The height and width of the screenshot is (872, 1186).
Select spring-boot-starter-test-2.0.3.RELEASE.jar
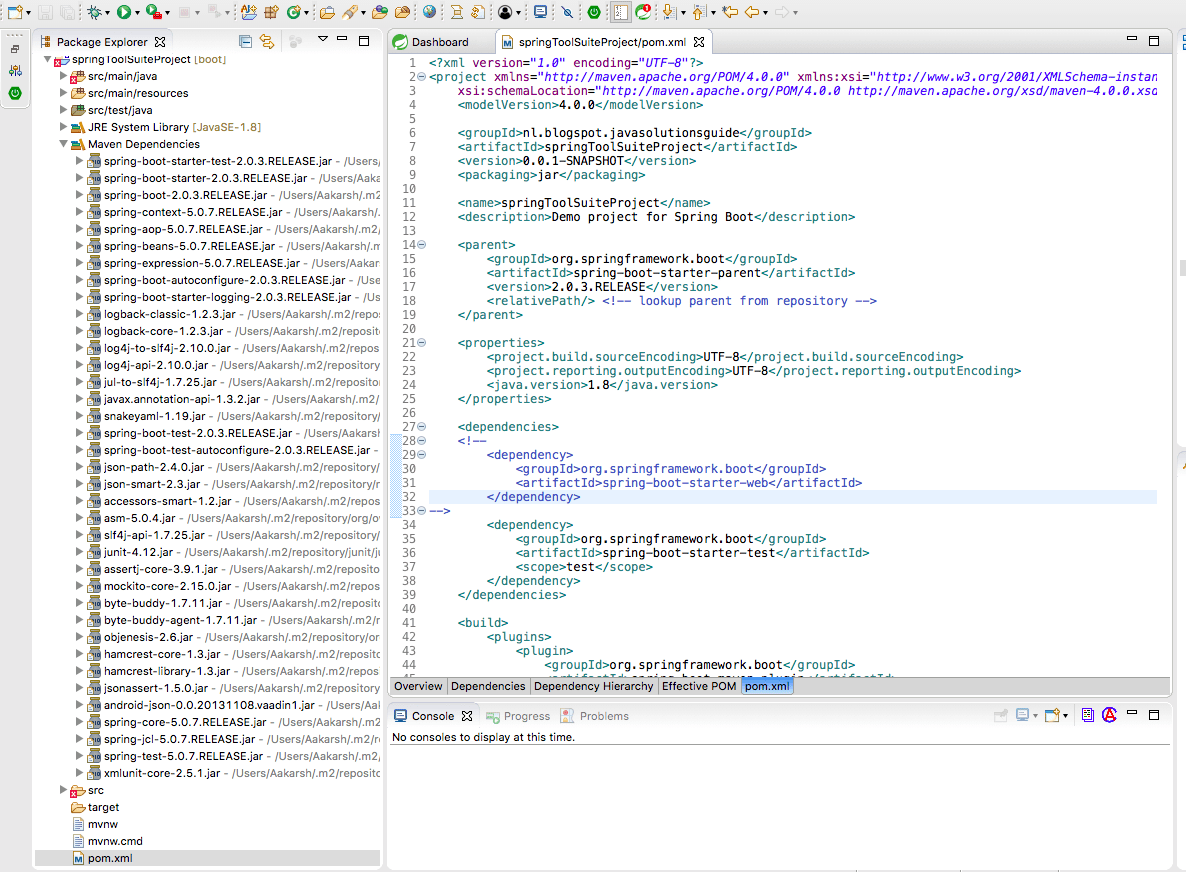pyautogui.click(x=218, y=161)
